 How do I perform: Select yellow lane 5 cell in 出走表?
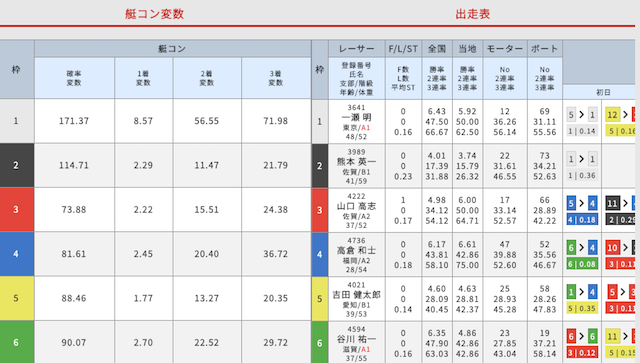click(x=320, y=298)
